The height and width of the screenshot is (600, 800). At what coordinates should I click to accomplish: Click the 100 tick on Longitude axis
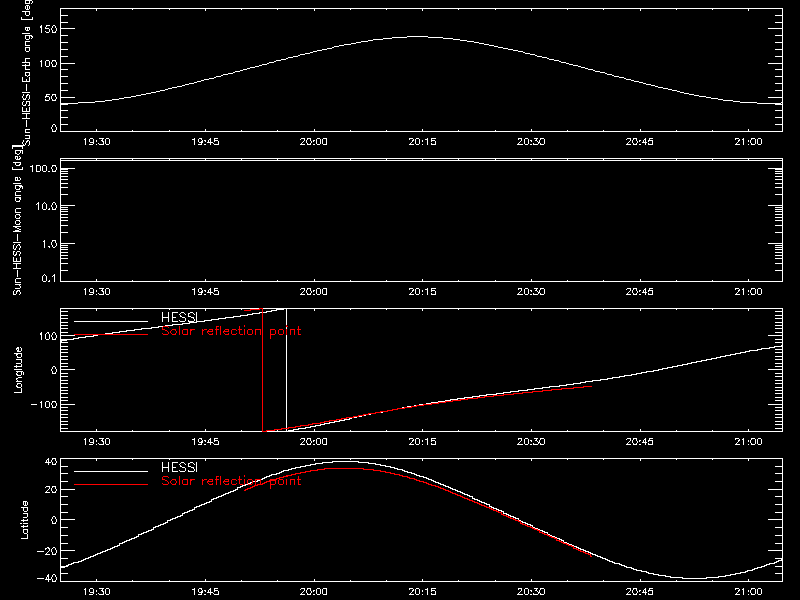(47, 336)
